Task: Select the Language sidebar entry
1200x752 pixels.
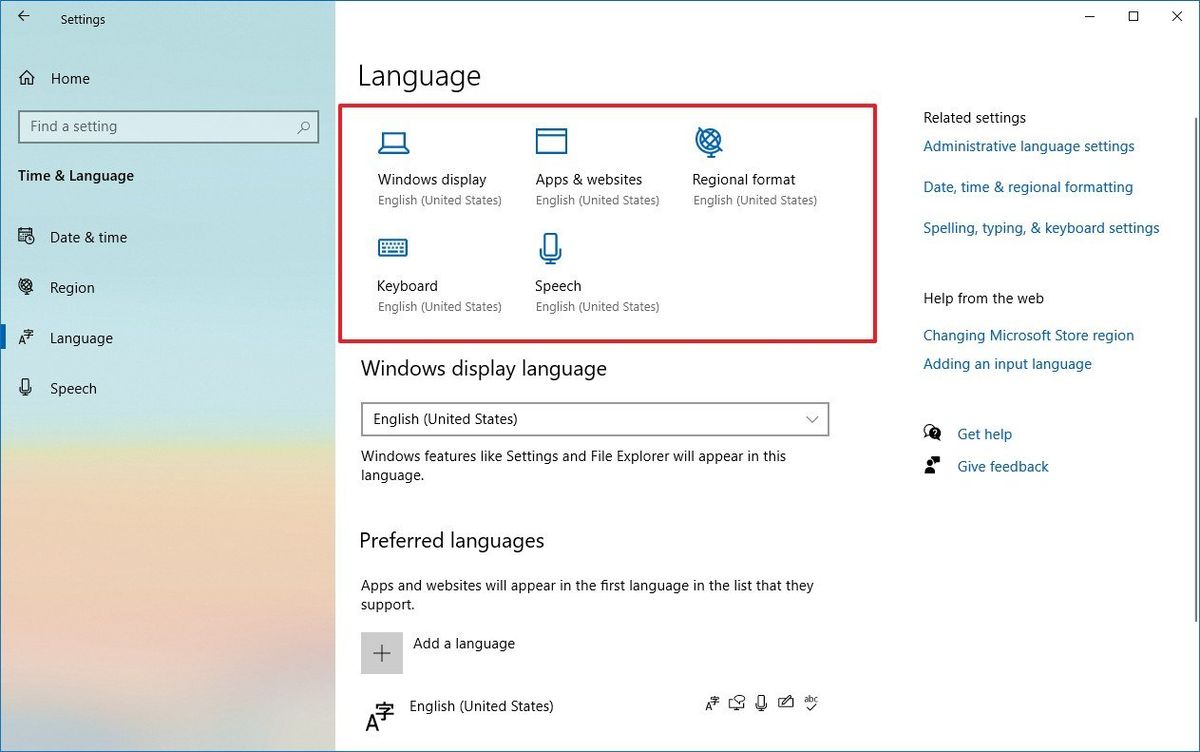Action: [80, 338]
